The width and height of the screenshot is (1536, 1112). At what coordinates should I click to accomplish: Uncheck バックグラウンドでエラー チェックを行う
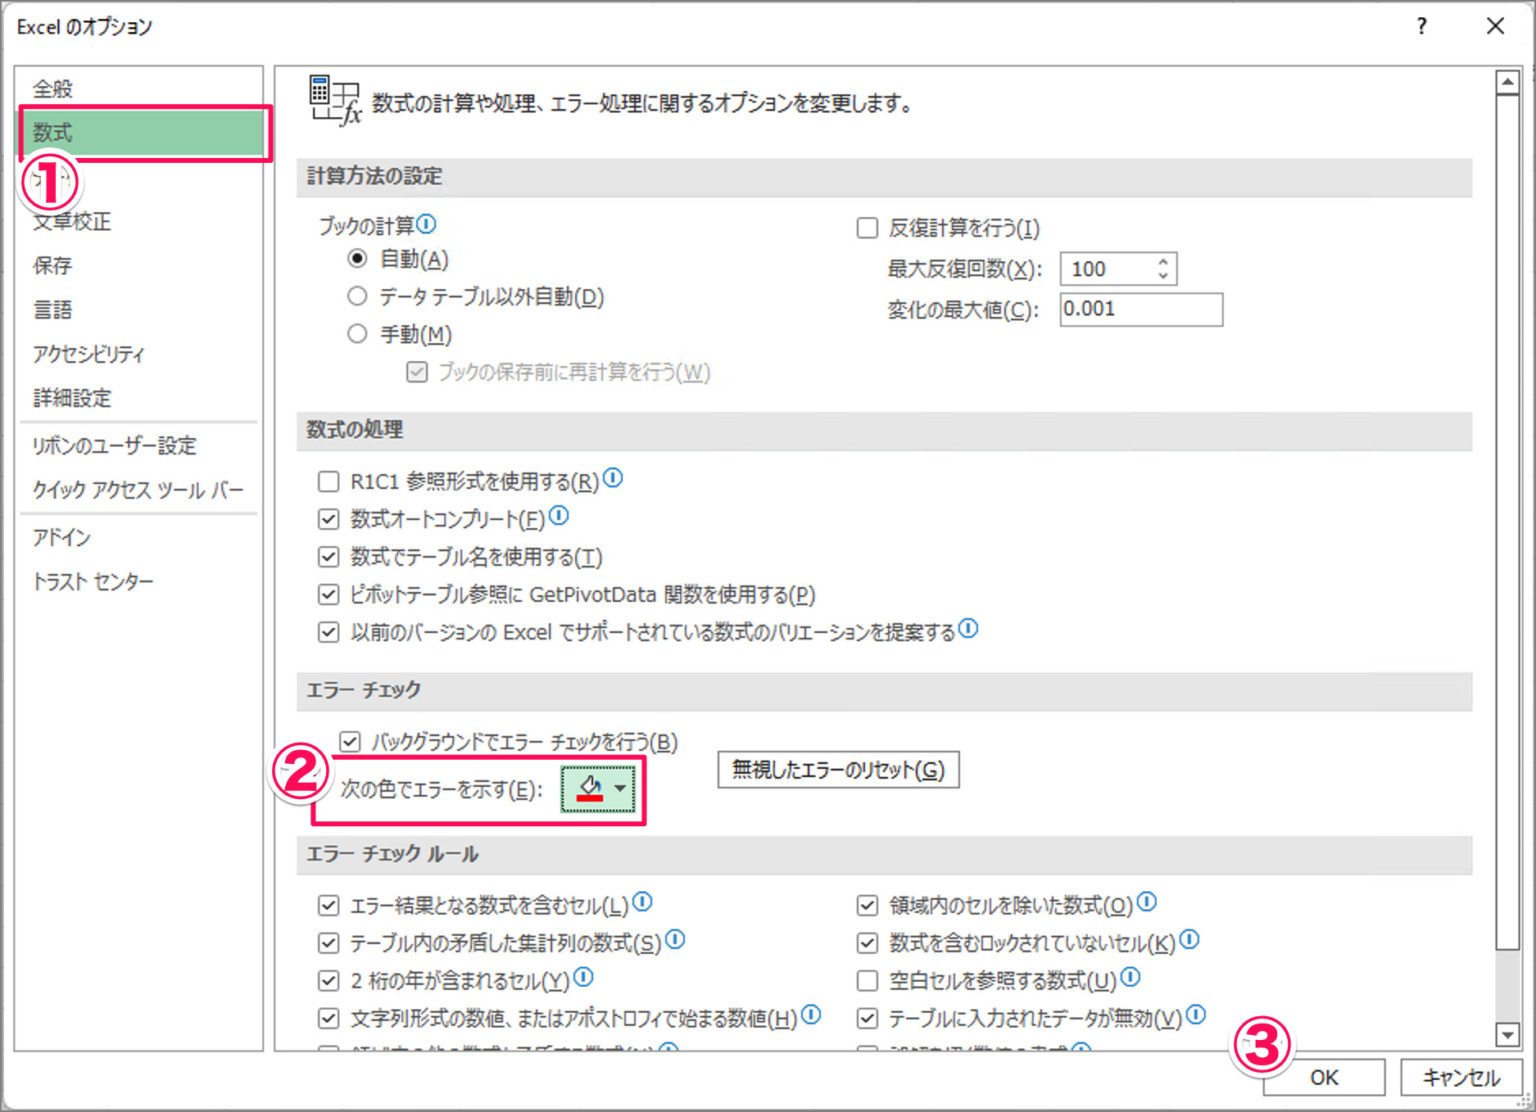350,742
